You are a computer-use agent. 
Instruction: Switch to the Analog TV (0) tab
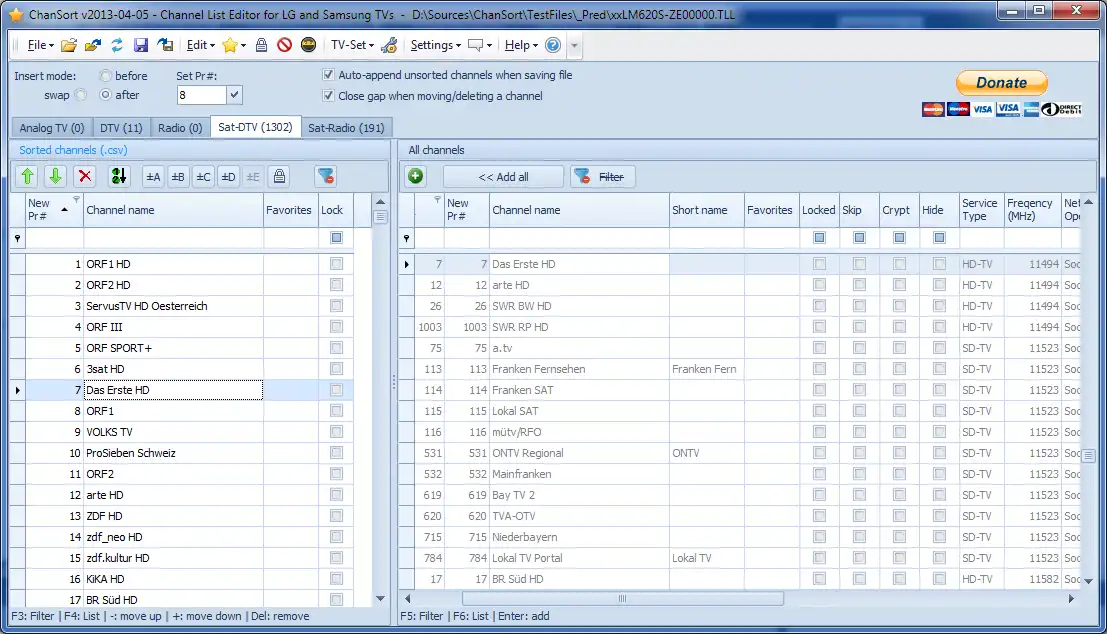[x=52, y=128]
